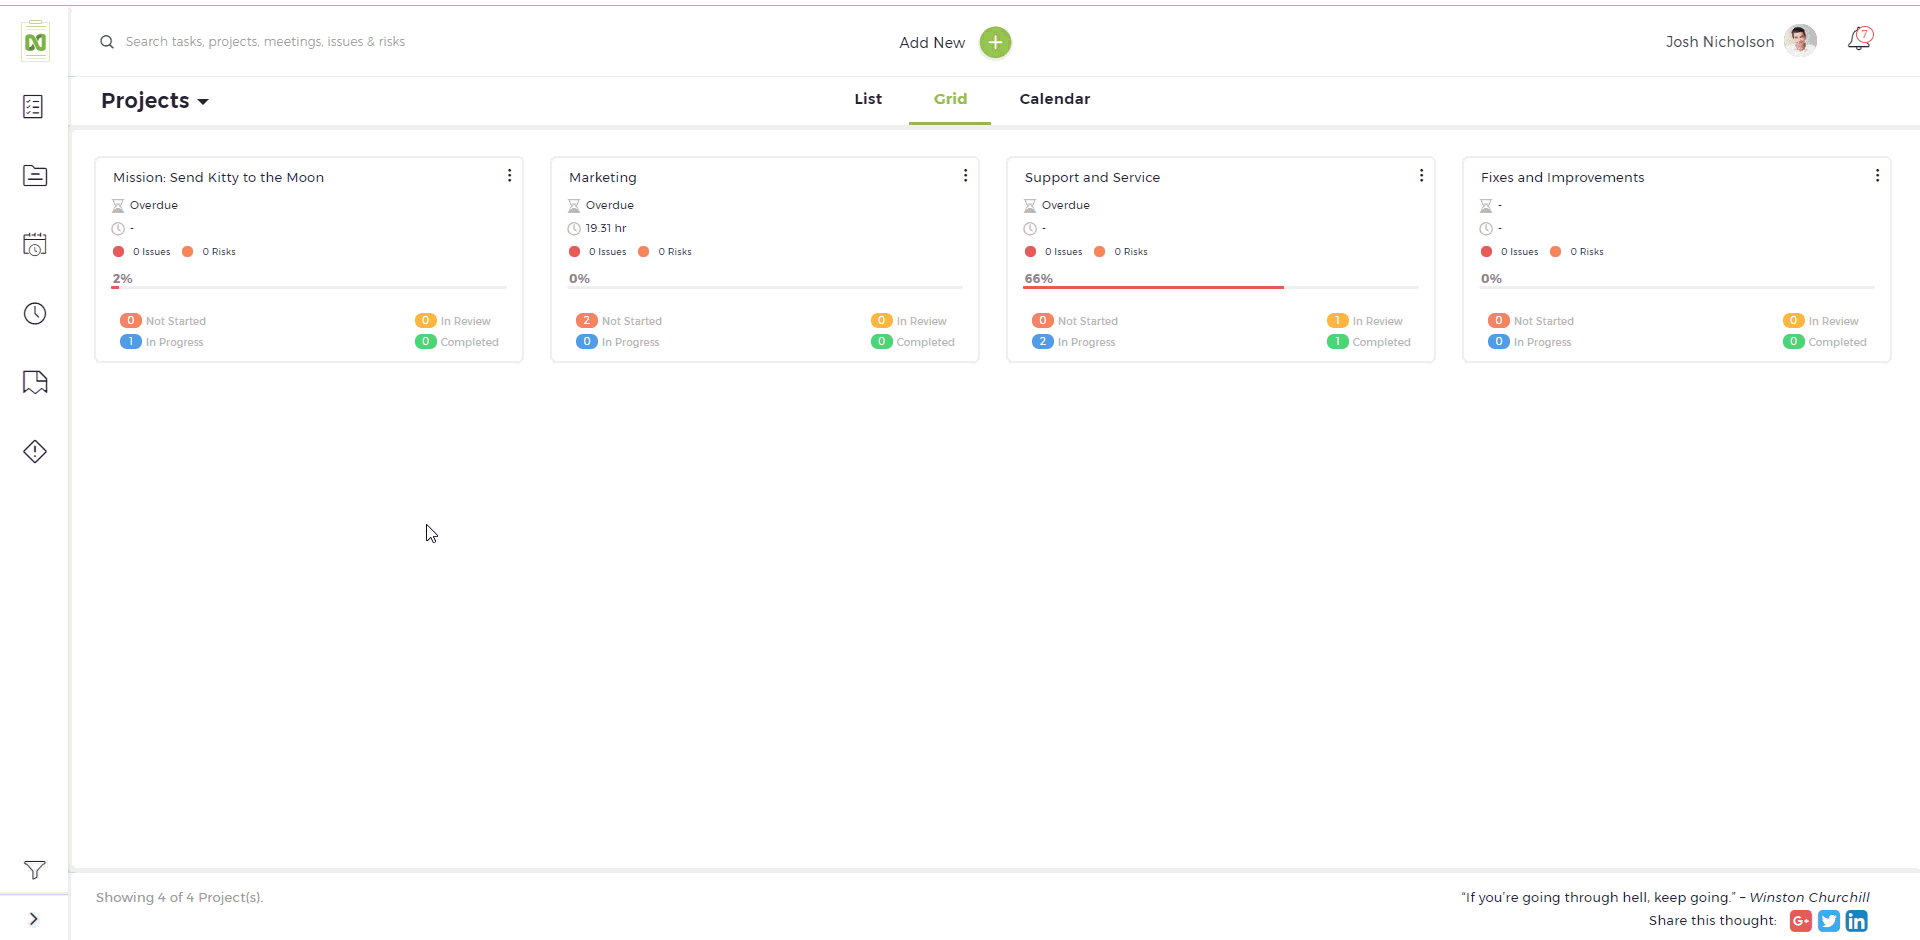Open the meetings calendar sidebar icon
This screenshot has height=940, width=1920.
34,245
